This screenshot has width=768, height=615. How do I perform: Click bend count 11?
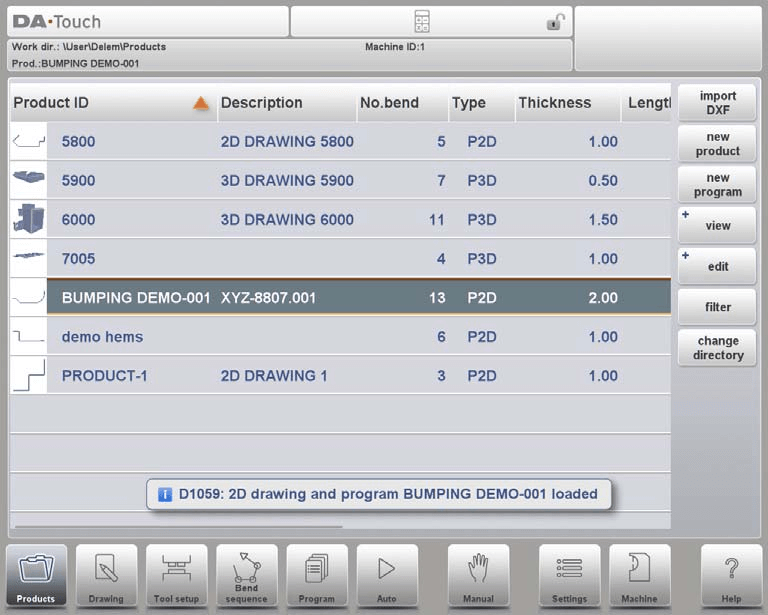pyautogui.click(x=437, y=219)
